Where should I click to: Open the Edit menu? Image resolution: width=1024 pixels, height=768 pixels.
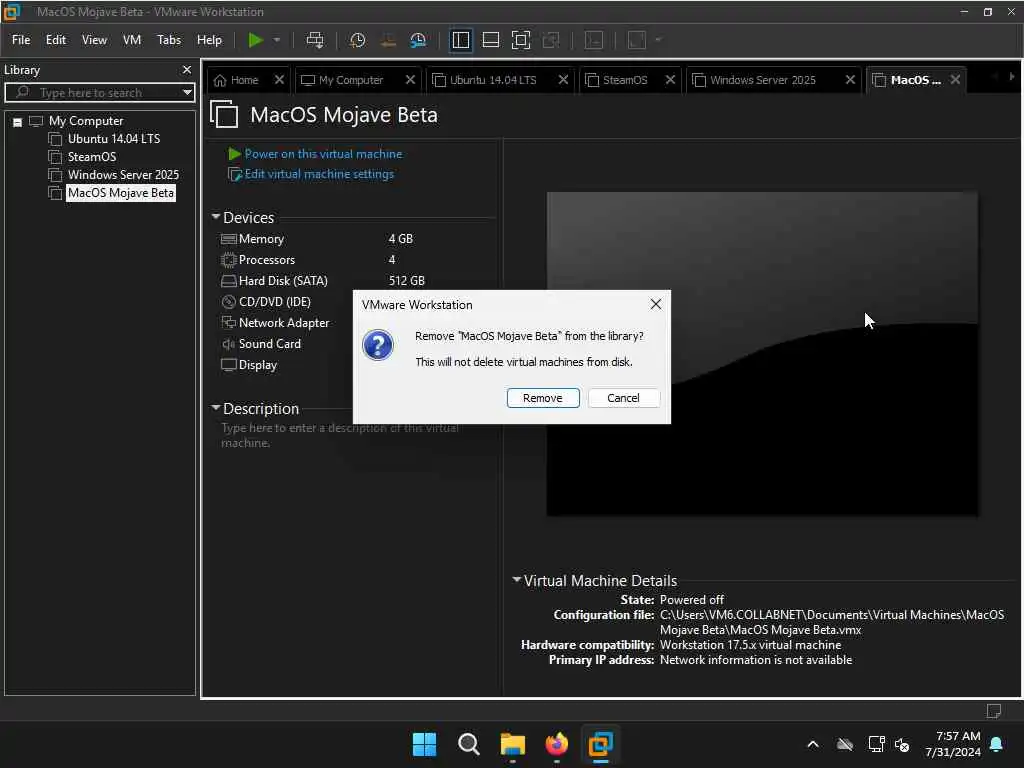pyautogui.click(x=56, y=40)
